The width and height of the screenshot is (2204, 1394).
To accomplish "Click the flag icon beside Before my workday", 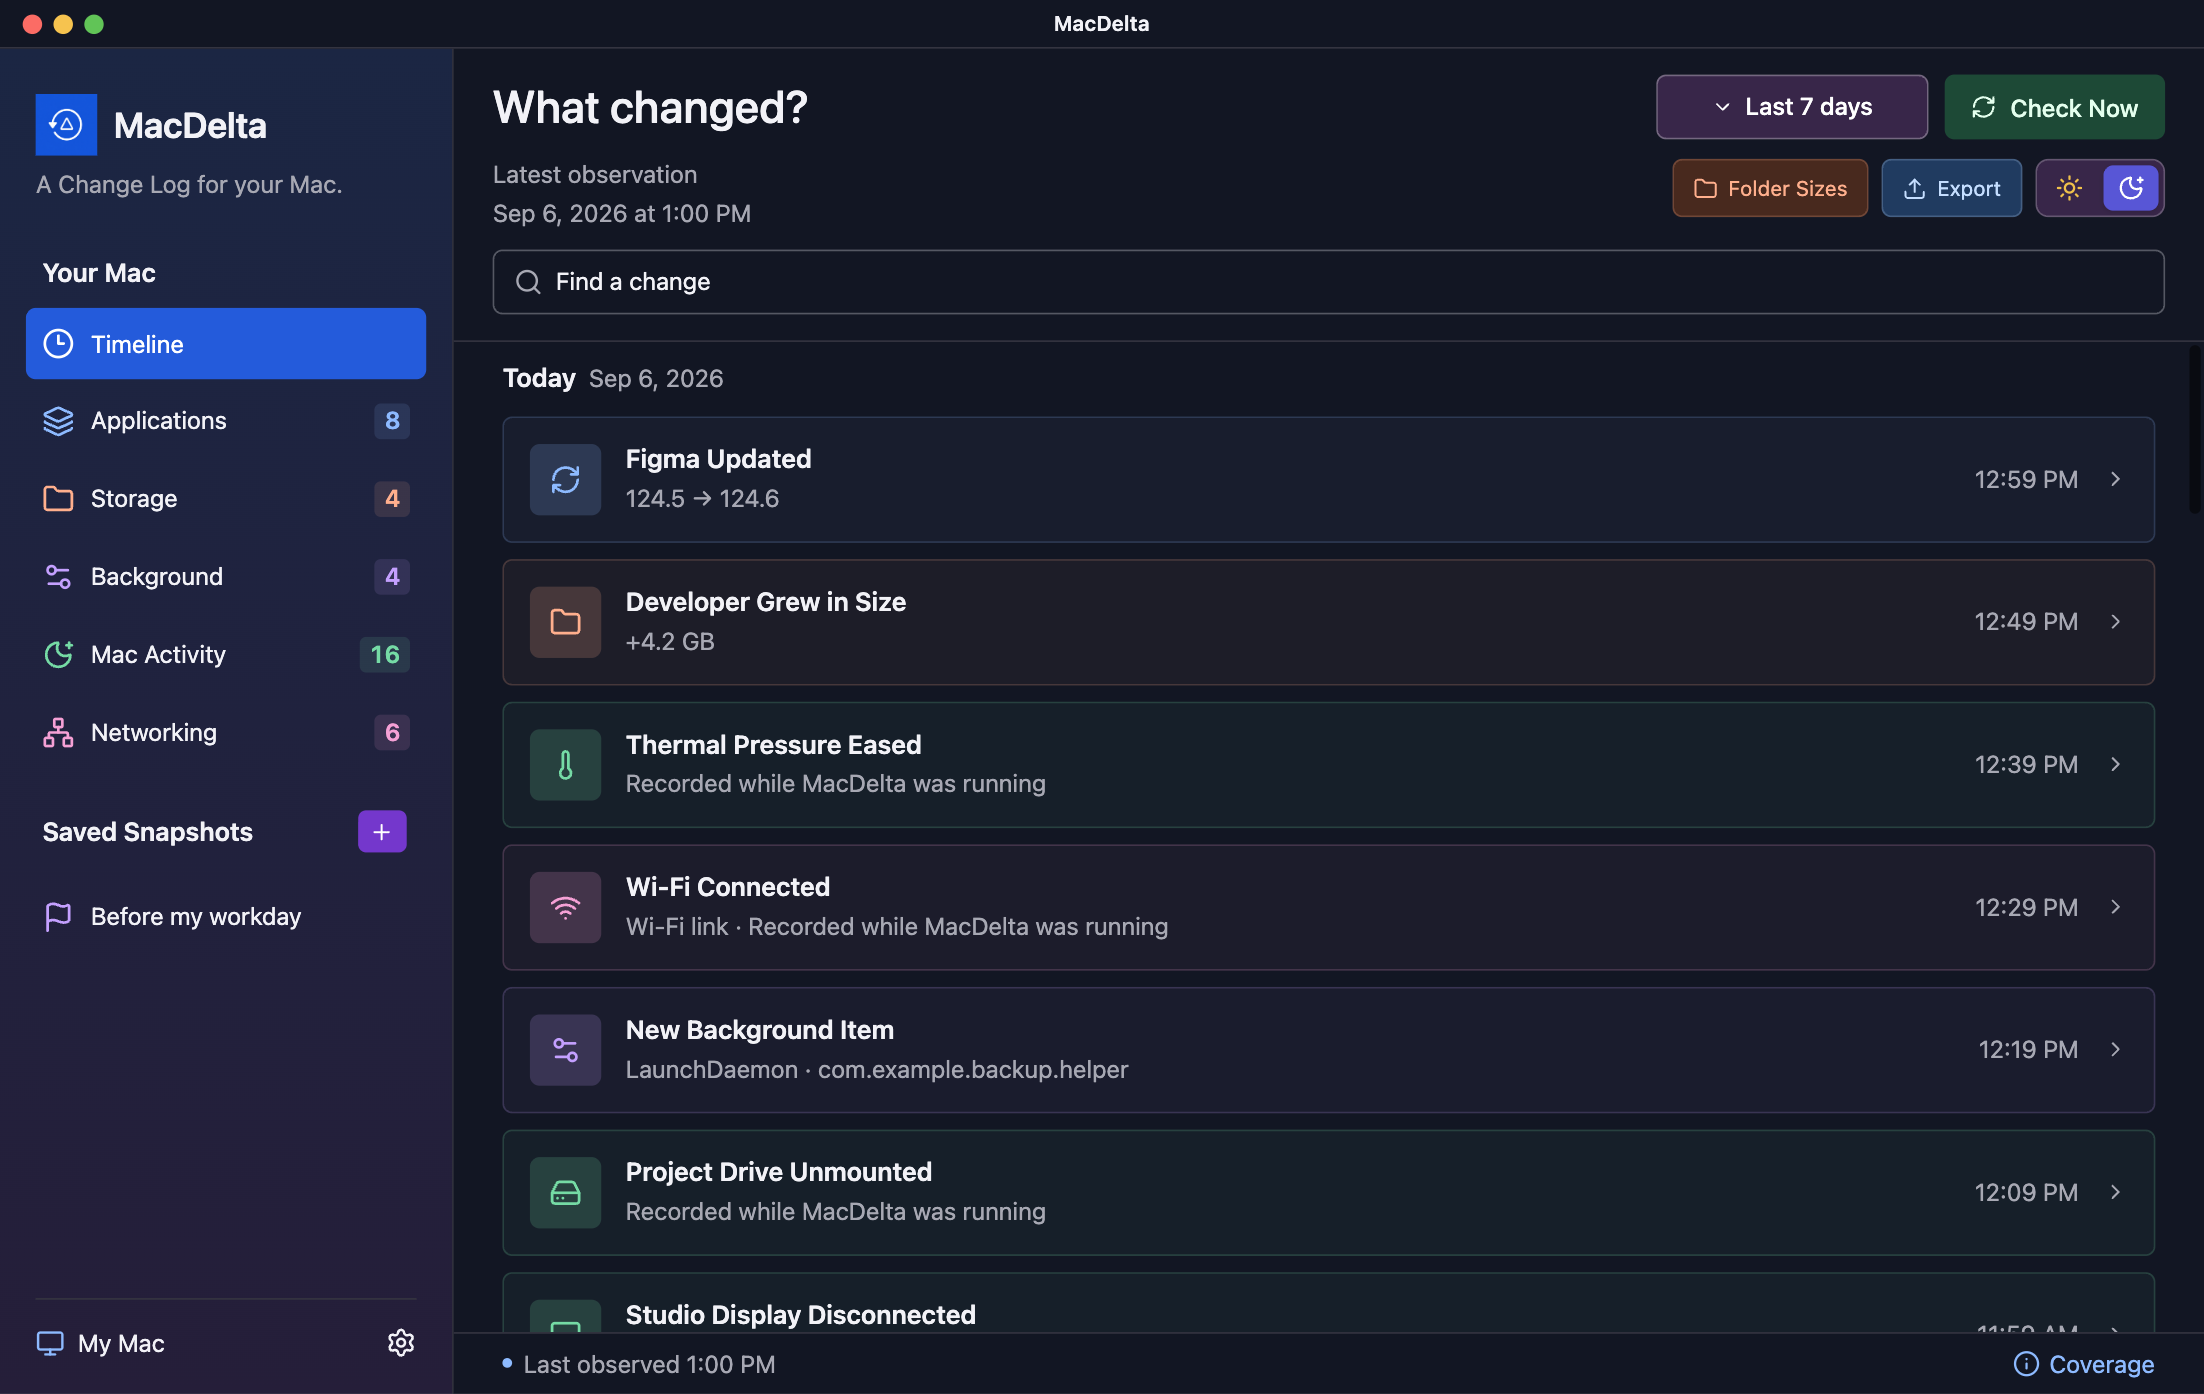I will tap(58, 916).
